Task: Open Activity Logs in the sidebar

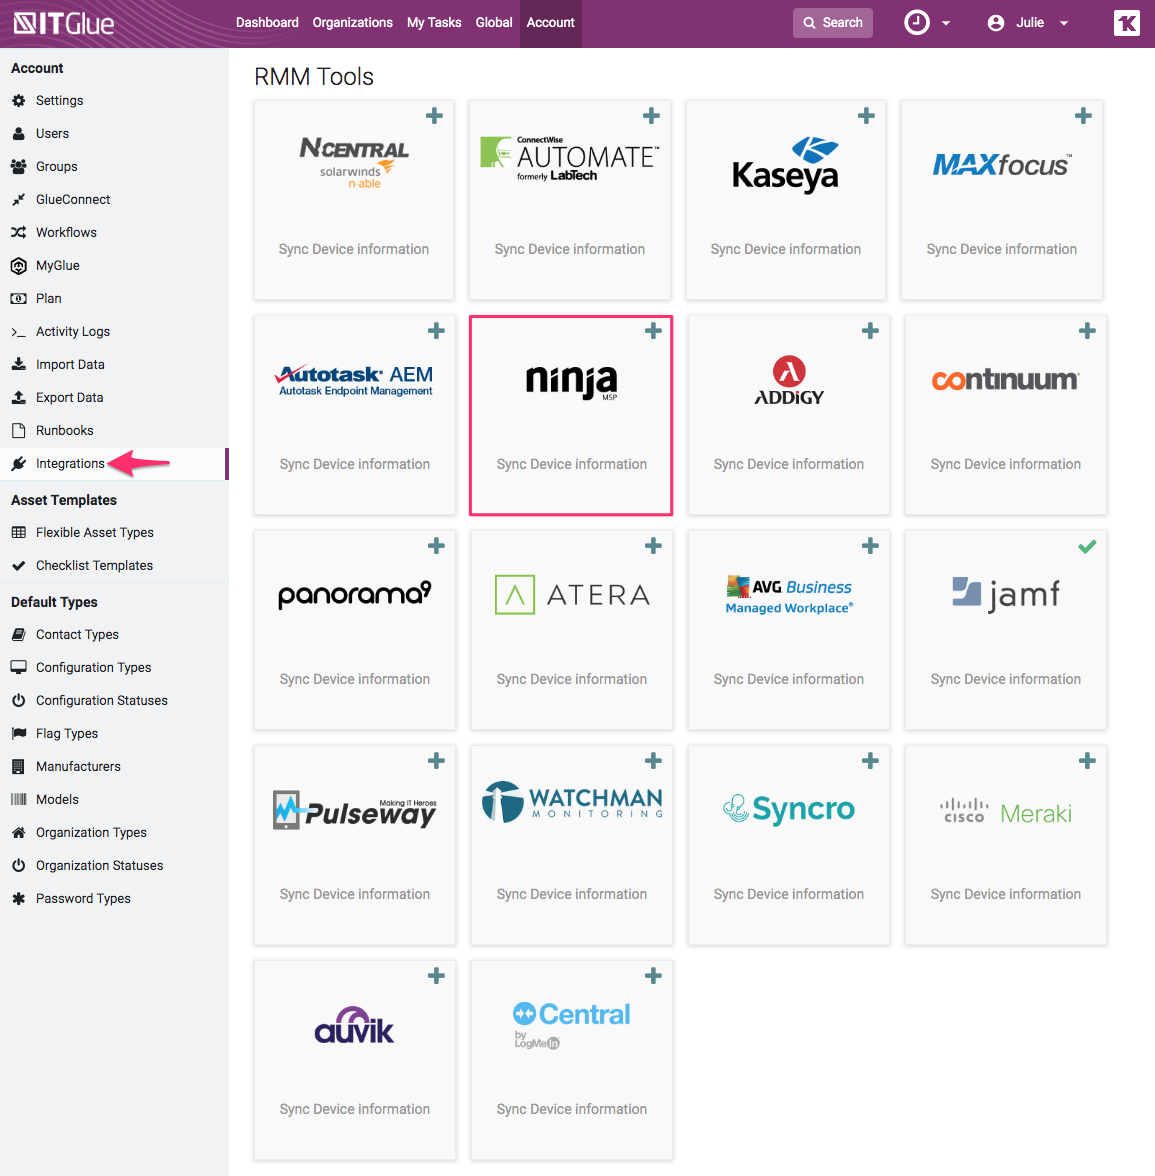Action: click(73, 332)
